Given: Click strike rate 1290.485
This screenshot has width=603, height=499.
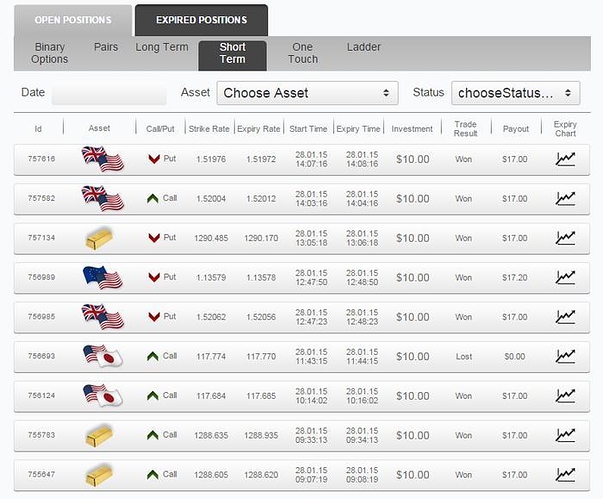Looking at the screenshot, I should (211, 238).
